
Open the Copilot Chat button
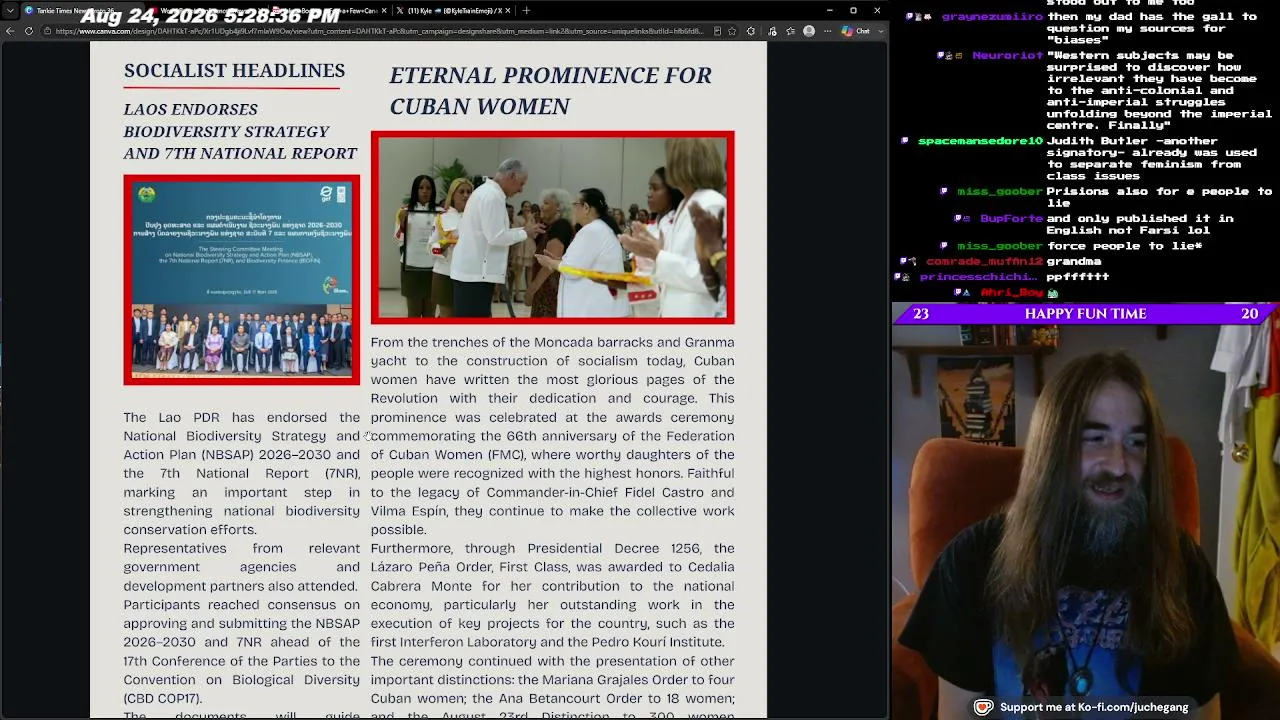[856, 31]
